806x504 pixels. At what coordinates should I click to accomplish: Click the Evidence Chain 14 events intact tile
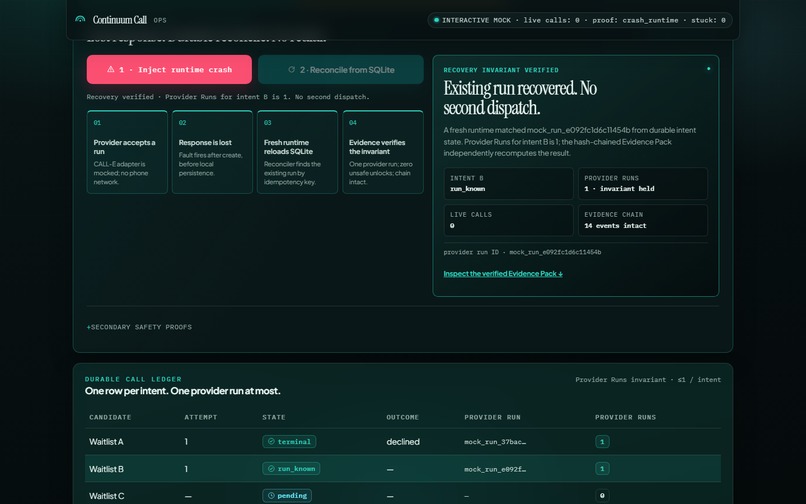pyautogui.click(x=643, y=220)
